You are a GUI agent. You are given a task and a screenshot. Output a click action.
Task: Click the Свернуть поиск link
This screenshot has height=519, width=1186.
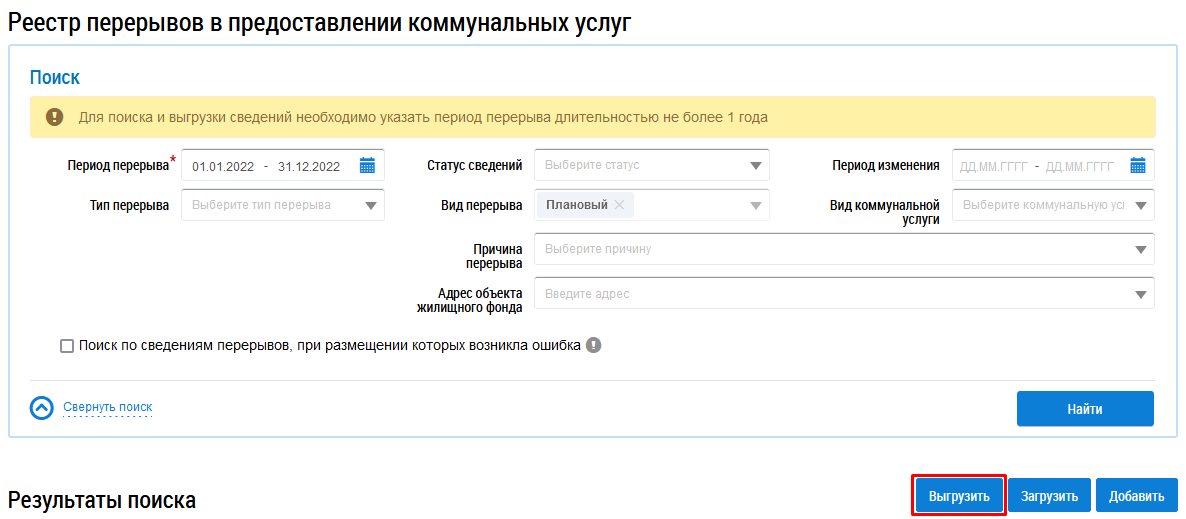[x=108, y=408]
